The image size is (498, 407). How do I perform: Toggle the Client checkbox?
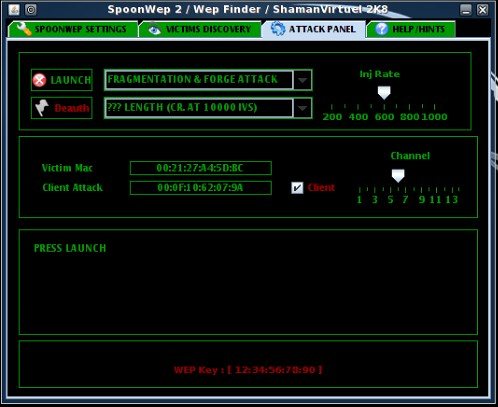click(x=297, y=188)
